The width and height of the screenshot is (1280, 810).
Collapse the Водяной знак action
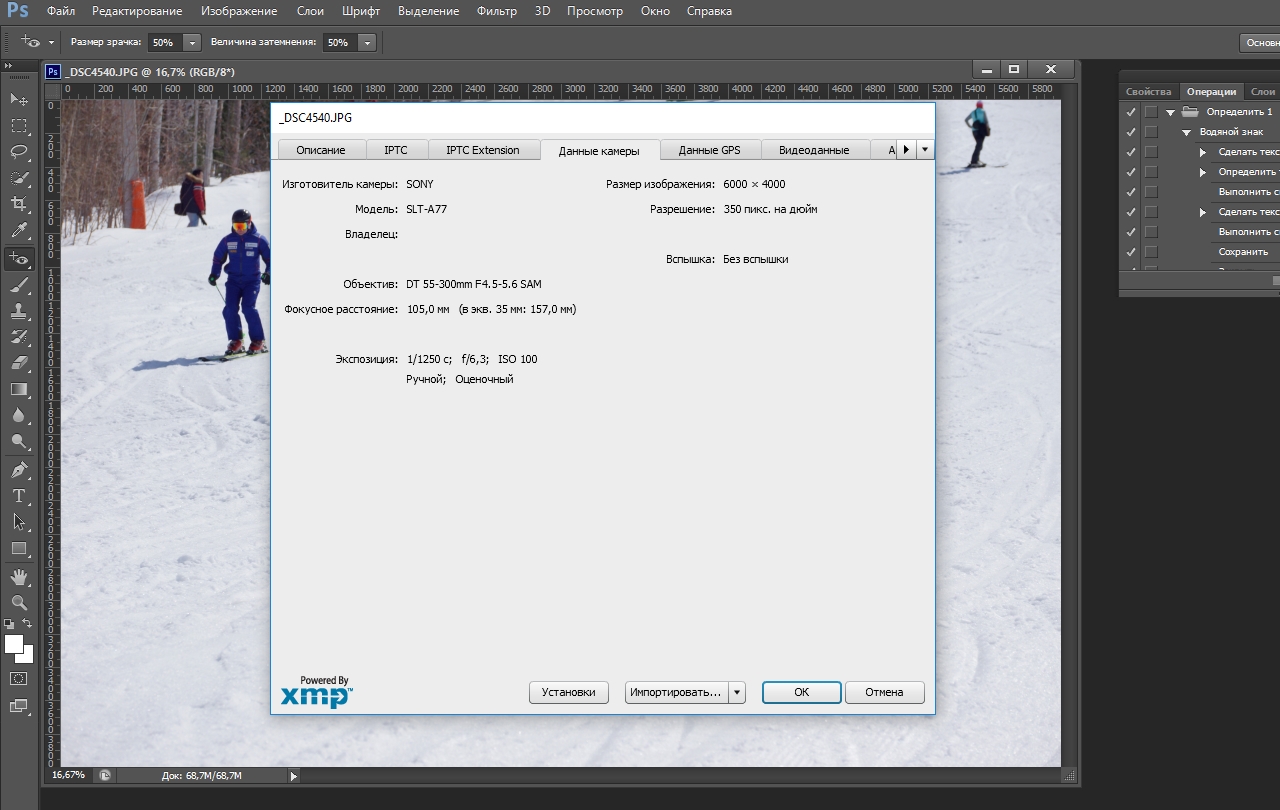click(x=1187, y=132)
